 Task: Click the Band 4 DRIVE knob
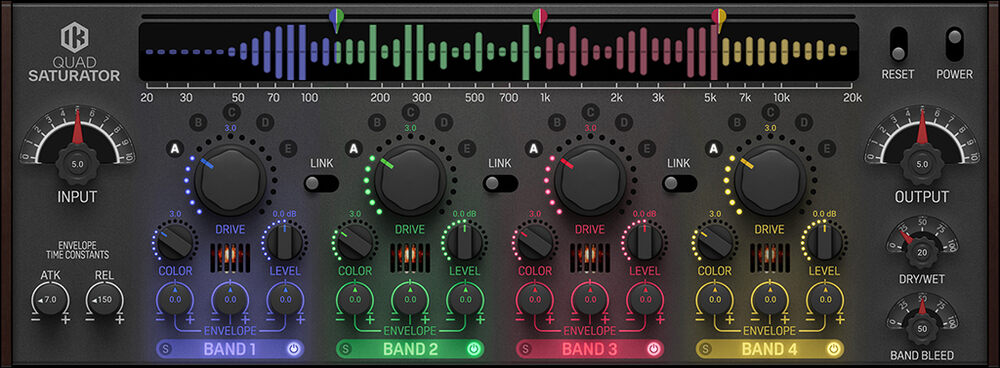770,179
